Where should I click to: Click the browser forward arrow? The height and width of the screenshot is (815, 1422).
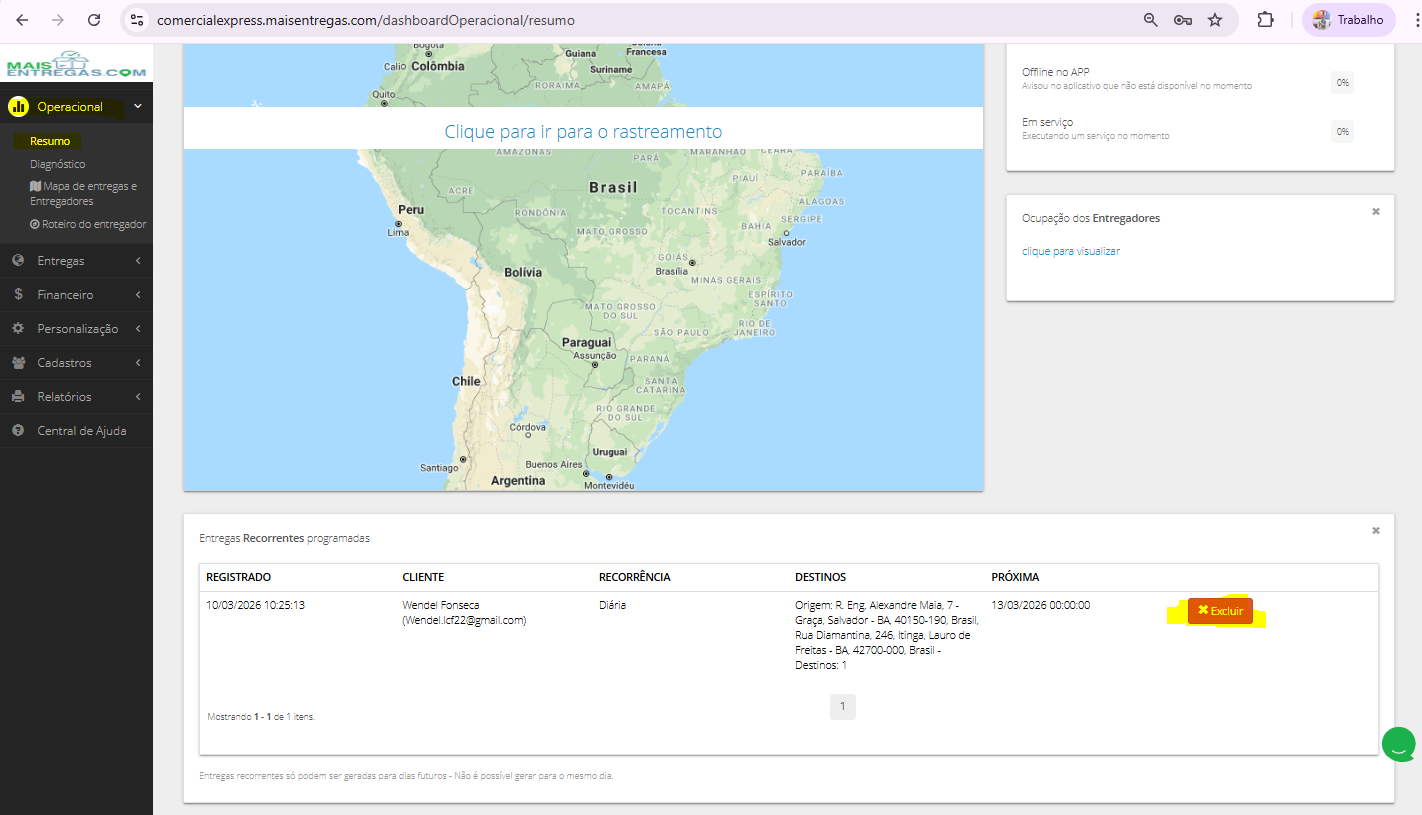coord(58,20)
